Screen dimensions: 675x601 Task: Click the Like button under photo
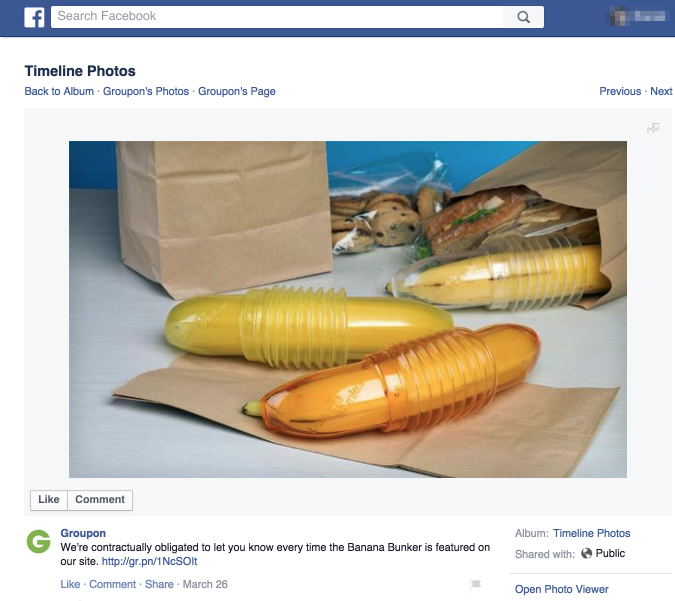49,500
